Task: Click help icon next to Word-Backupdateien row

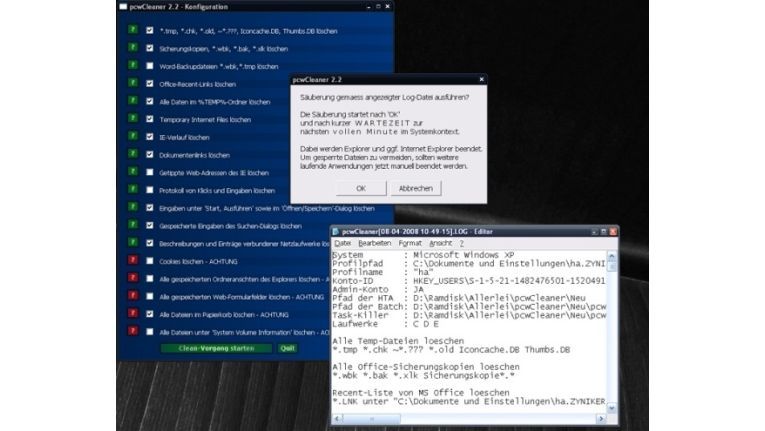Action: pyautogui.click(x=132, y=65)
